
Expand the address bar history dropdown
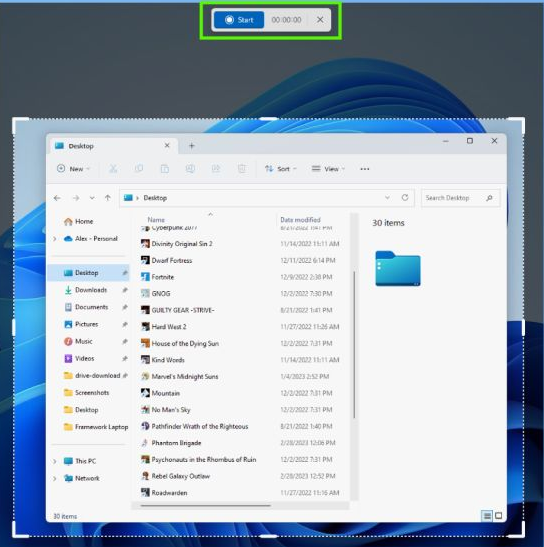[387, 198]
